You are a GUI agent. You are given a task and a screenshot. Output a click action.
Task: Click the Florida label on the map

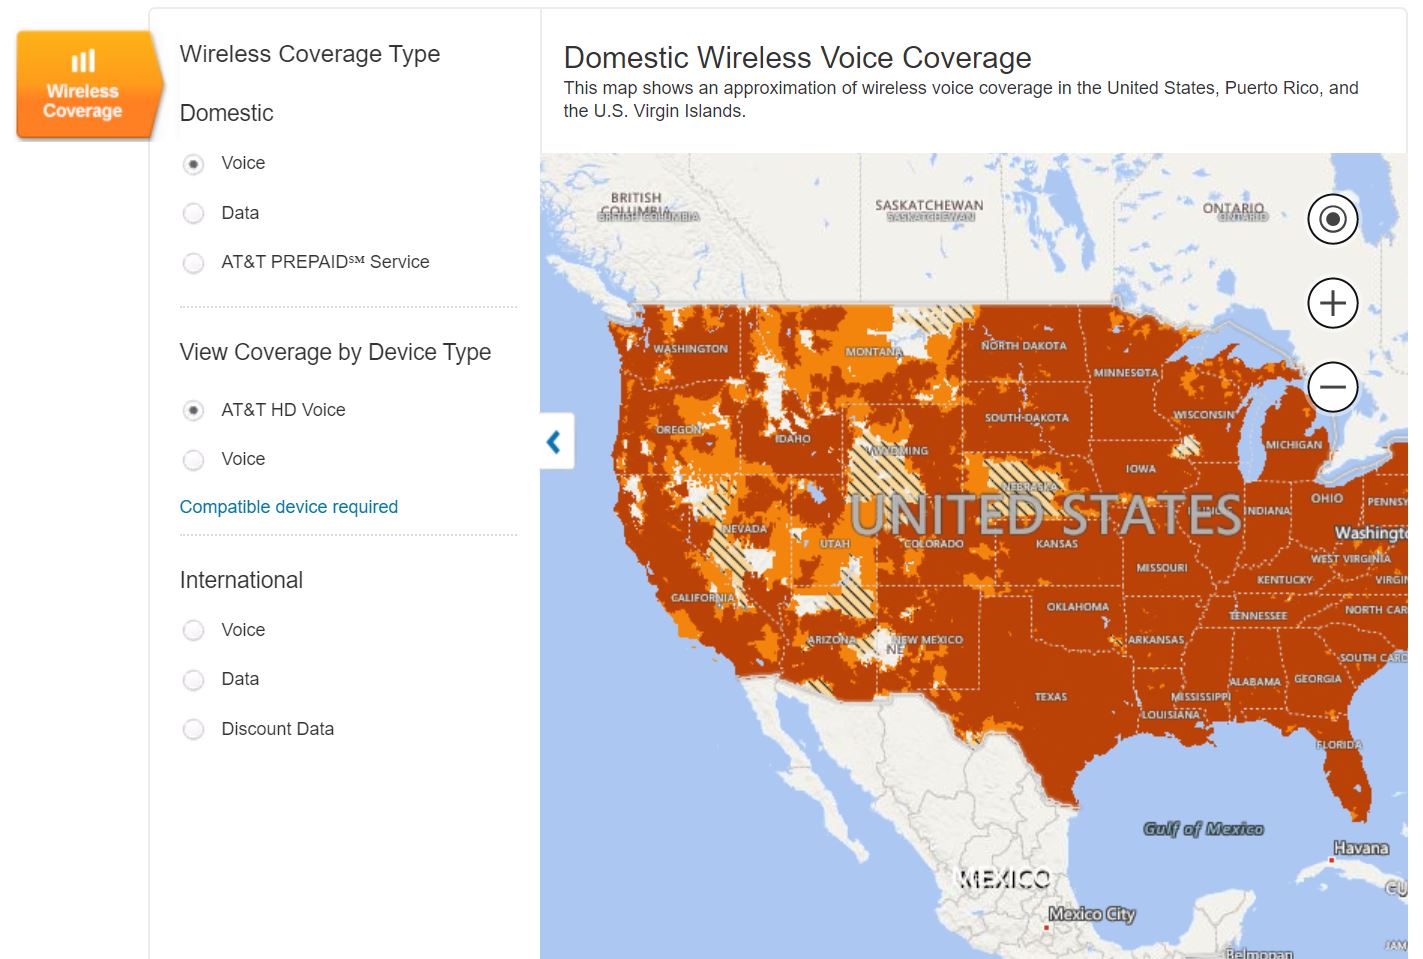coord(1340,745)
